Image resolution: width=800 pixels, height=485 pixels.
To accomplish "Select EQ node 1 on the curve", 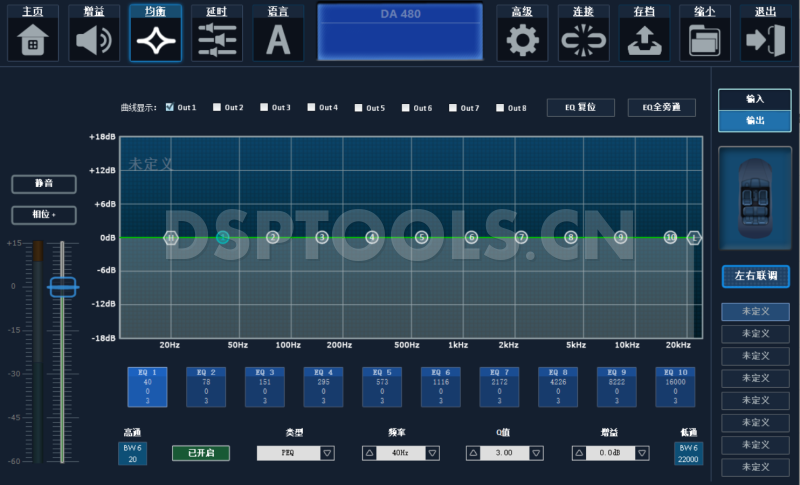I will tap(222, 237).
